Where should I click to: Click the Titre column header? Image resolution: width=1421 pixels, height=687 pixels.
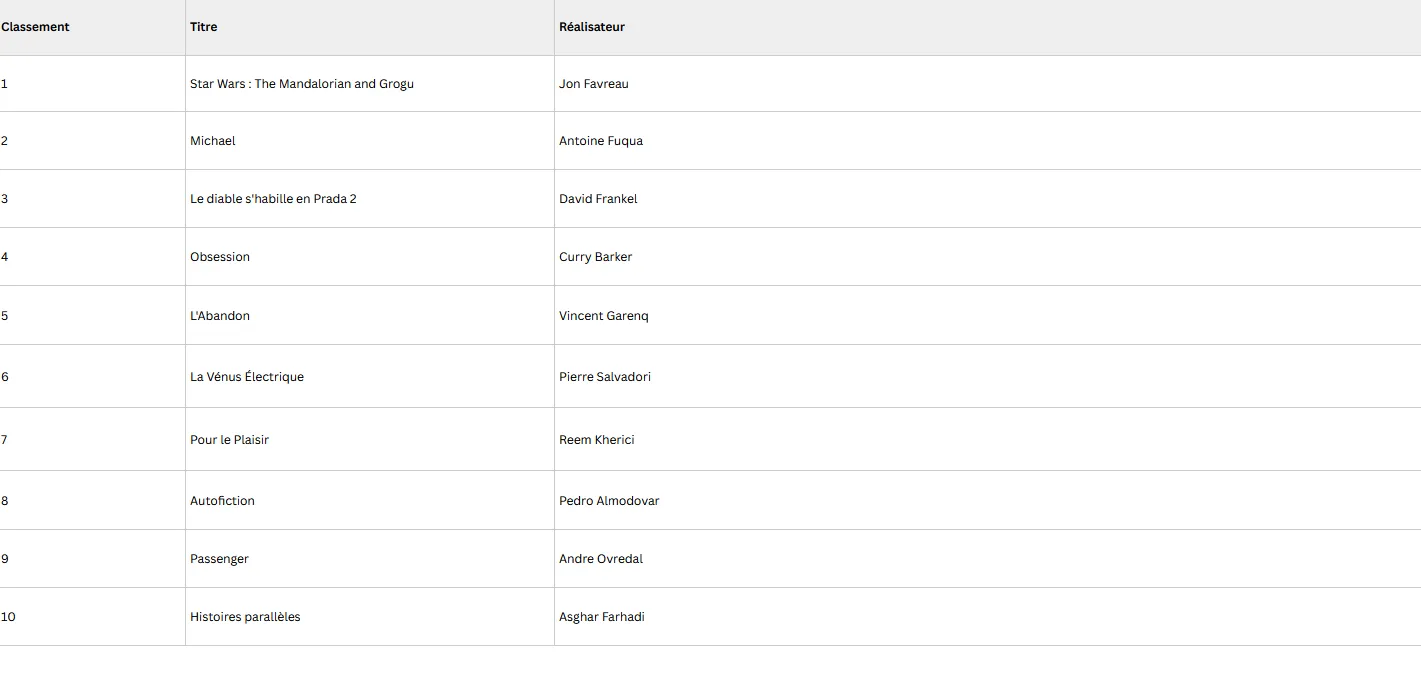[370, 27]
